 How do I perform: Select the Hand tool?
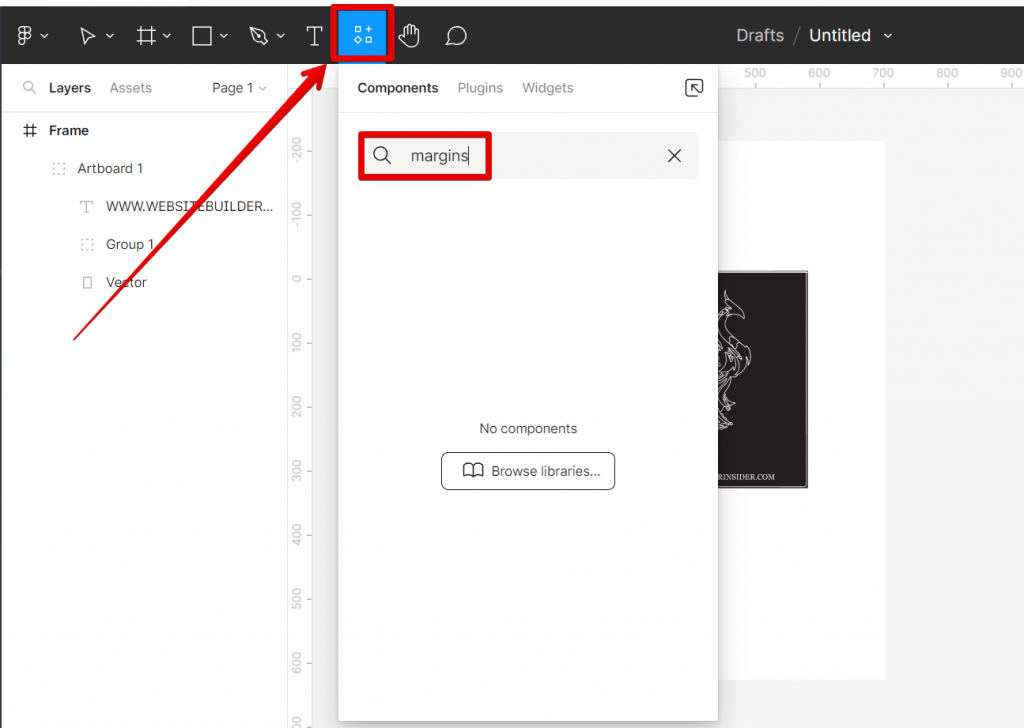click(x=409, y=36)
